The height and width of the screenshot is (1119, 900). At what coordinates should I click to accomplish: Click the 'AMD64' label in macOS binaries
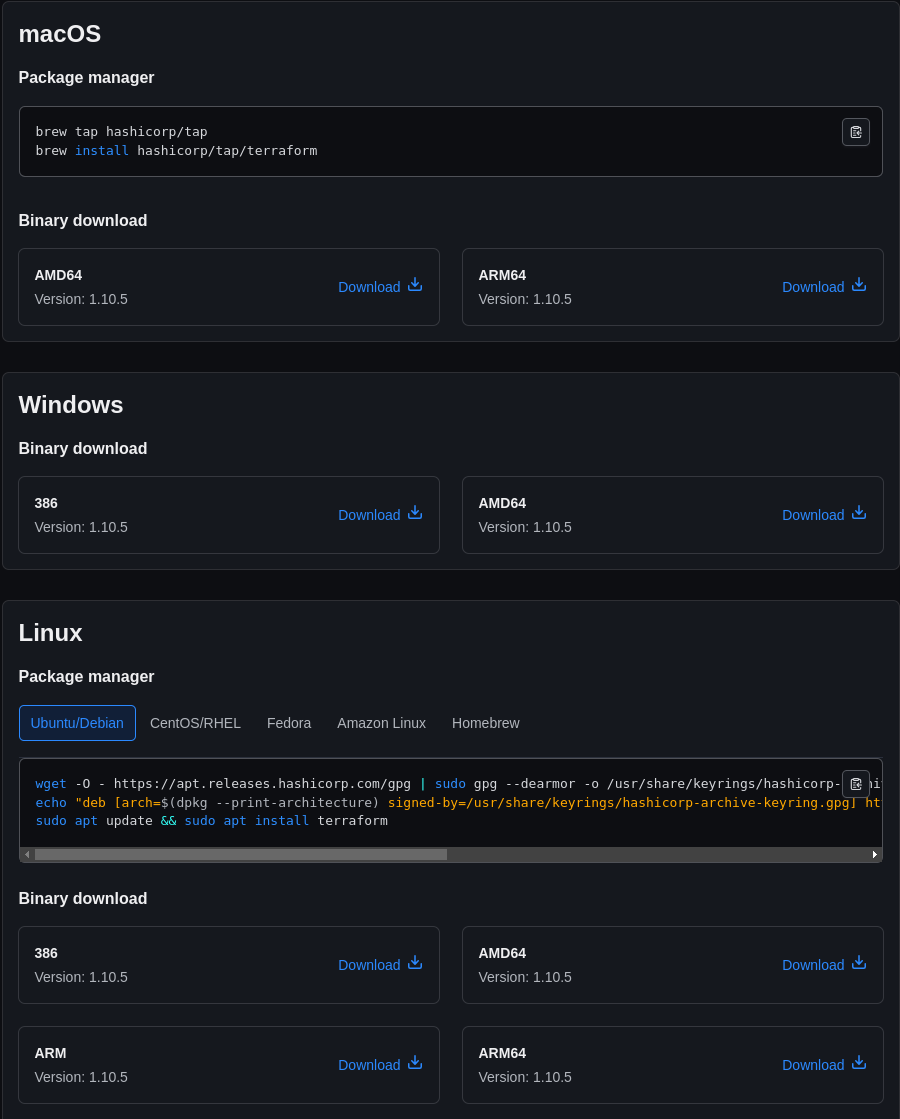(x=58, y=275)
